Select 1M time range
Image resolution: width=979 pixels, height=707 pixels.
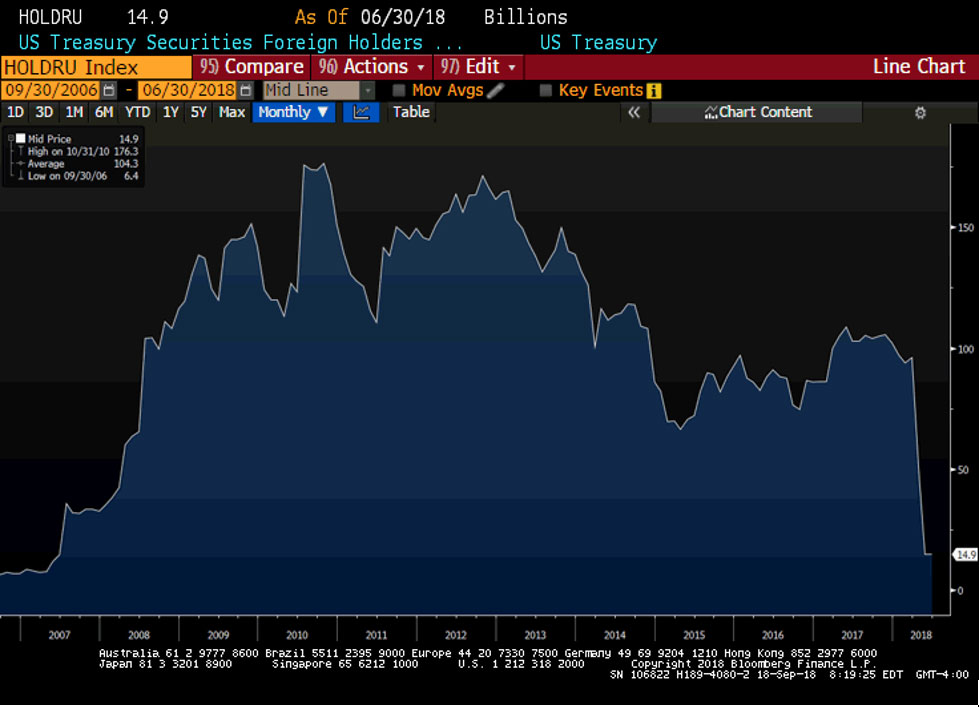(x=74, y=112)
